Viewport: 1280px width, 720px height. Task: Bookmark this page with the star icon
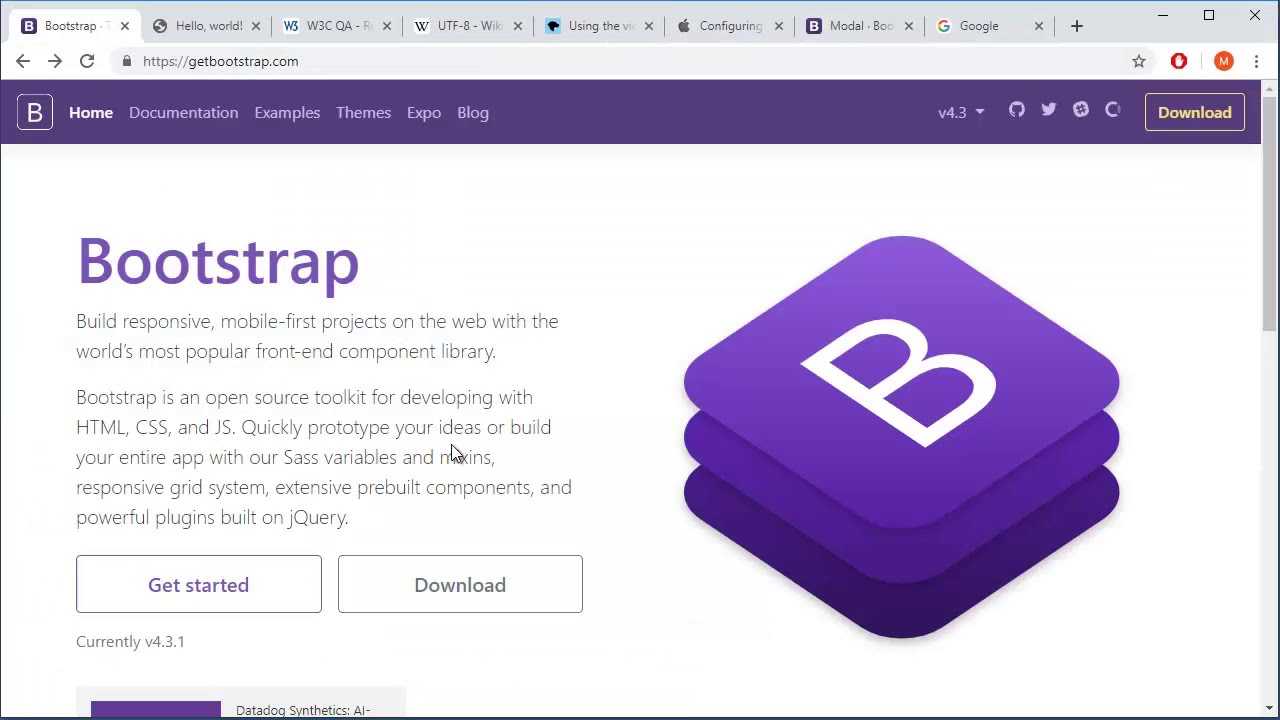(x=1139, y=61)
